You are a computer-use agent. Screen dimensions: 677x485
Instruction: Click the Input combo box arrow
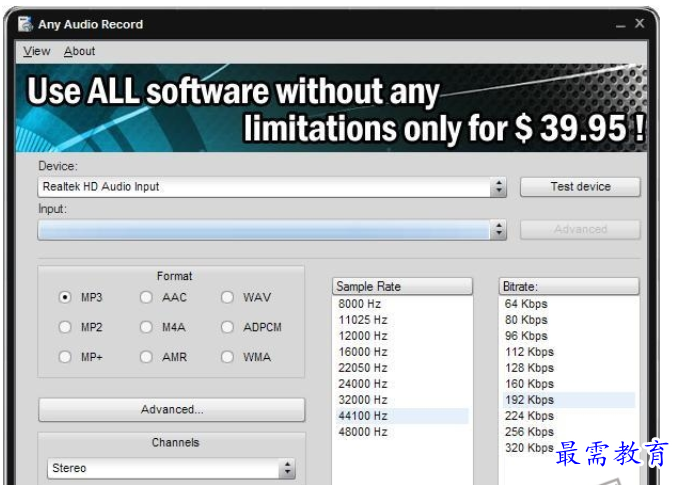499,230
